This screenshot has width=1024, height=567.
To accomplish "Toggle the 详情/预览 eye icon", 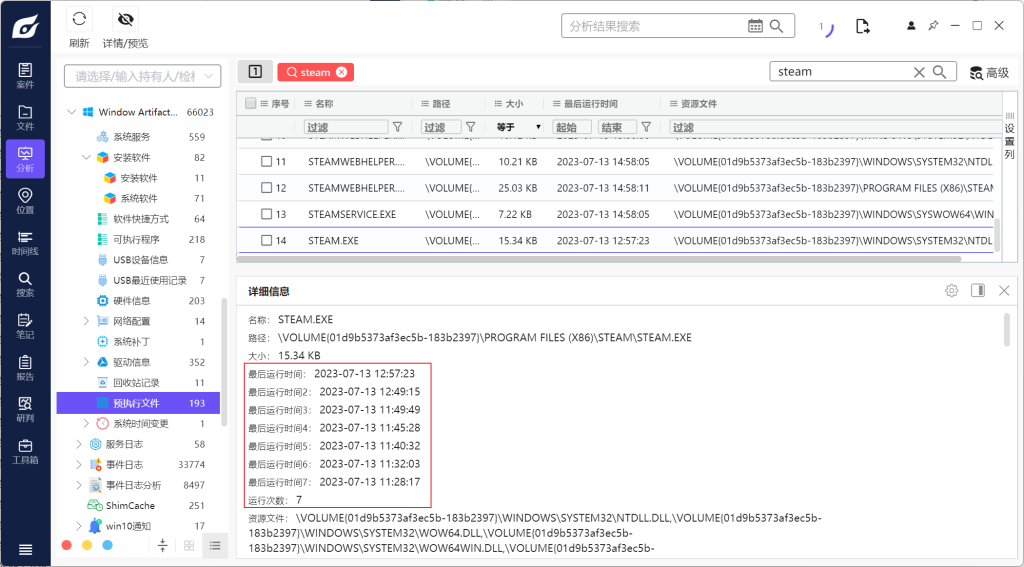I will 125,20.
